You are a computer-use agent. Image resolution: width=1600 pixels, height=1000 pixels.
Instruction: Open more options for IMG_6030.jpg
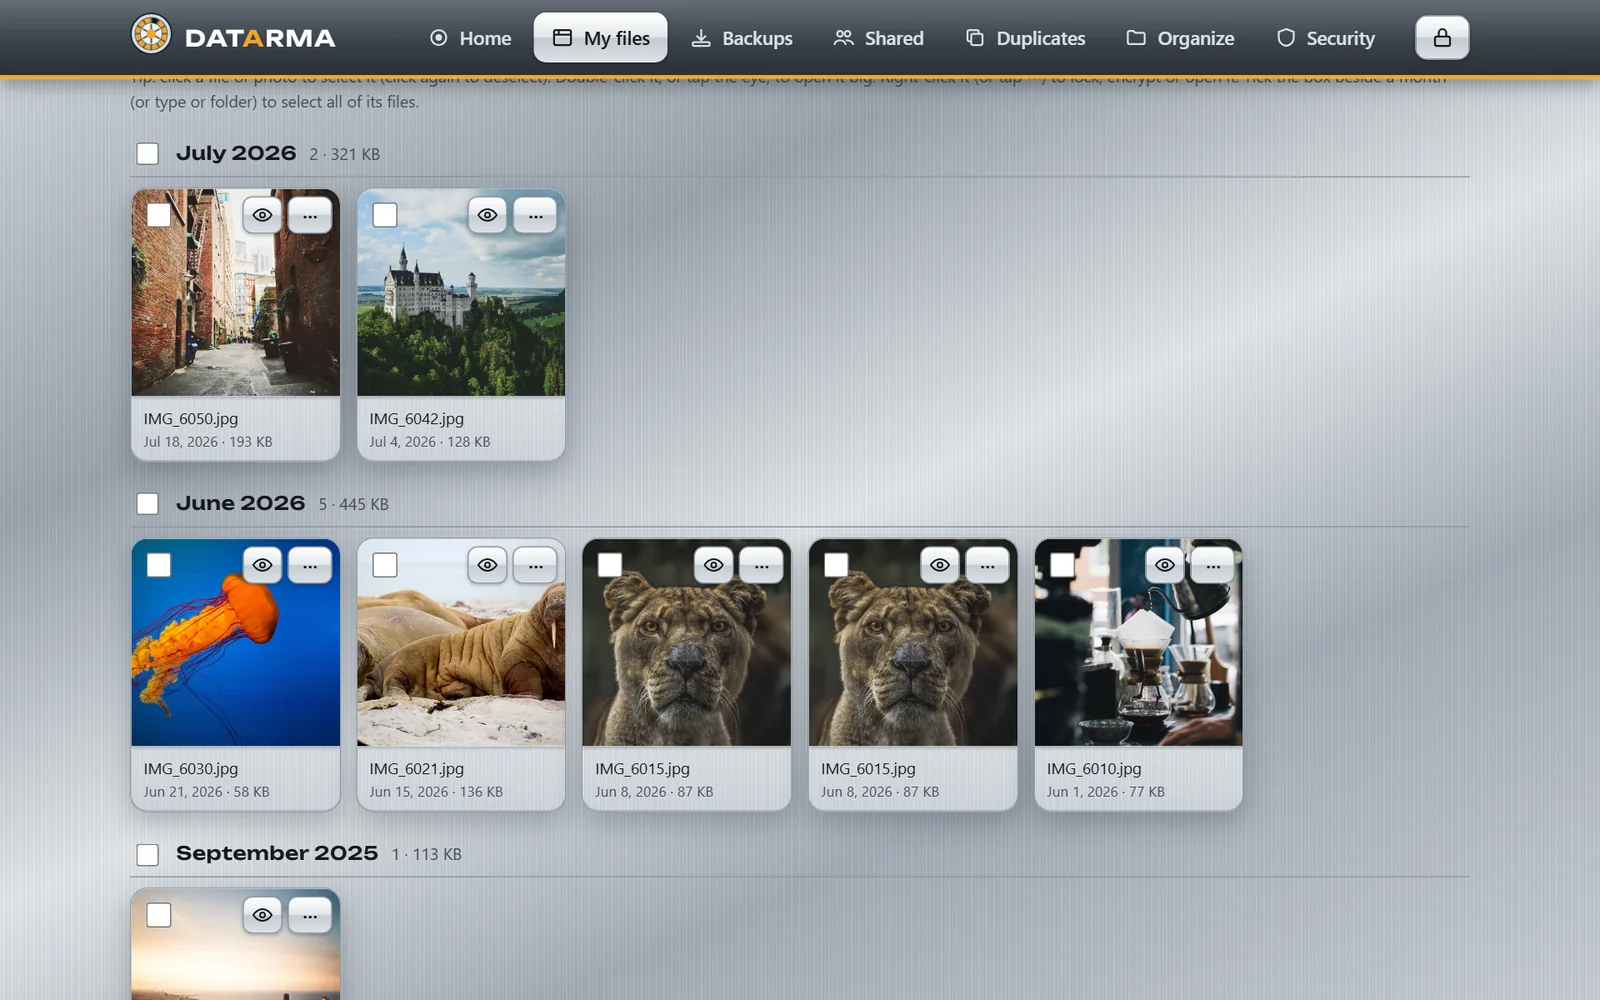click(310, 565)
